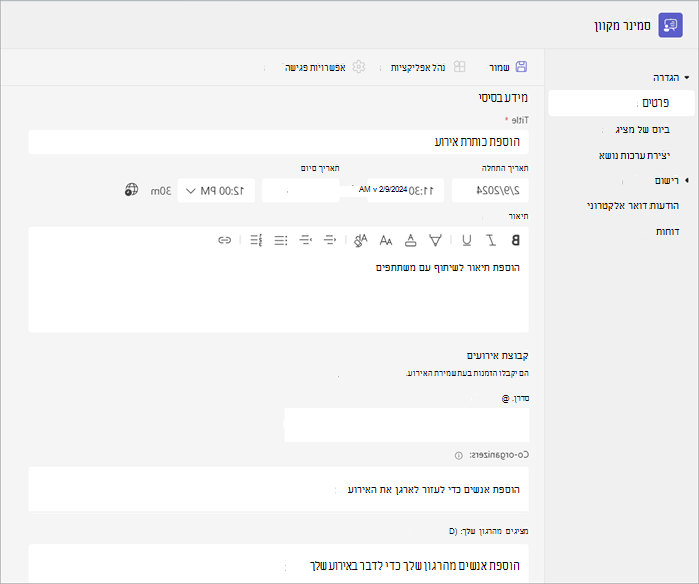Click the increase indent icon
The width and height of the screenshot is (699, 584).
coord(305,240)
